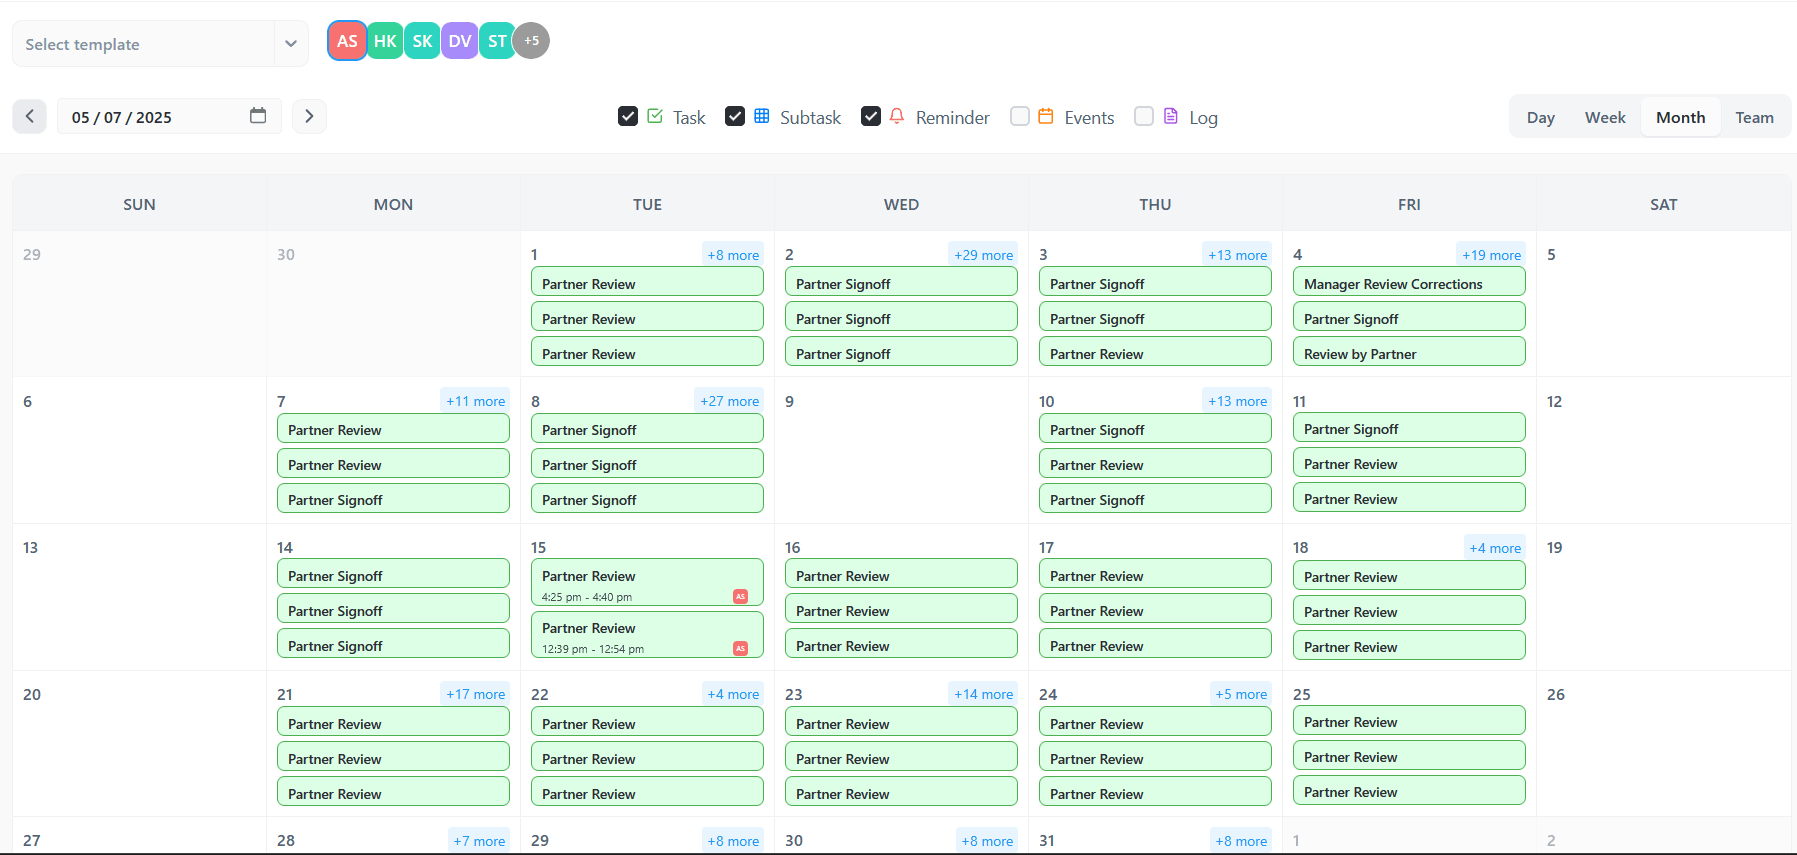
Task: Open the +5 more users badge
Action: click(531, 41)
